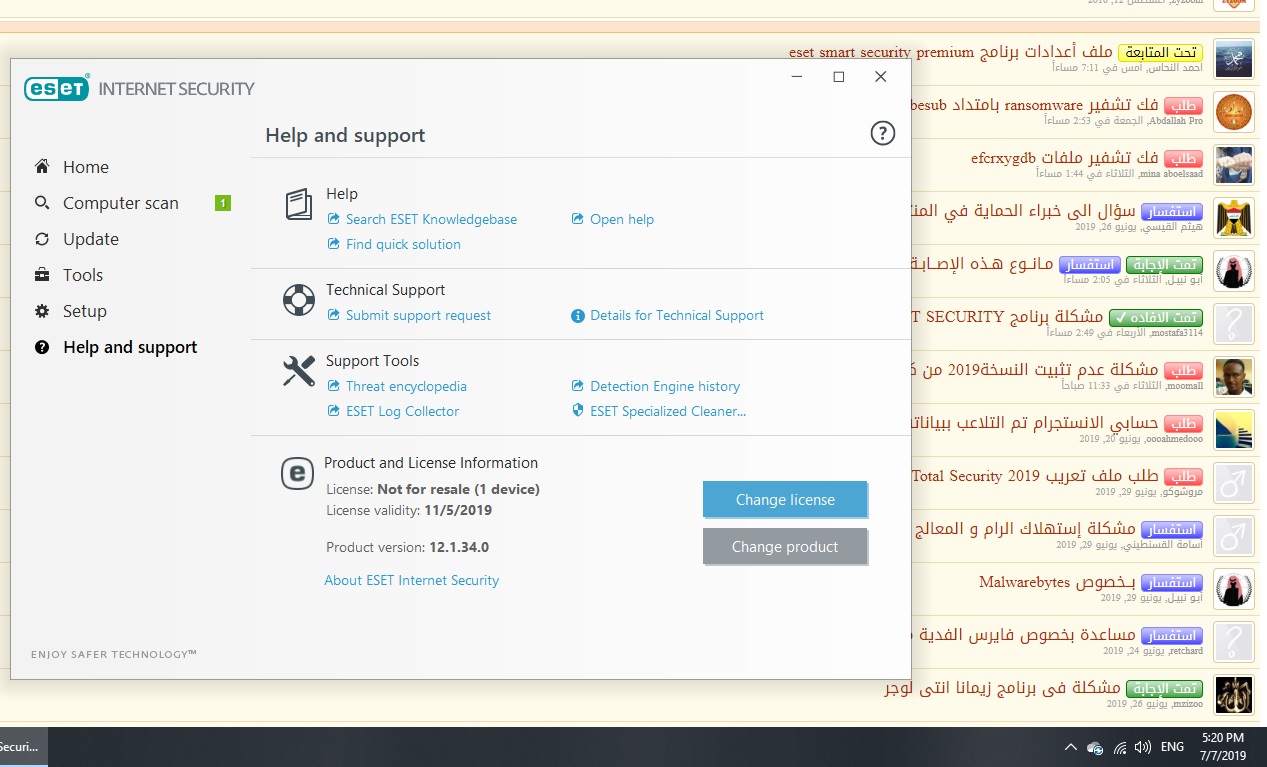This screenshot has height=767, width=1267.
Task: Click the avatar on the oooahmedooo forum thread
Action: [x=1234, y=429]
